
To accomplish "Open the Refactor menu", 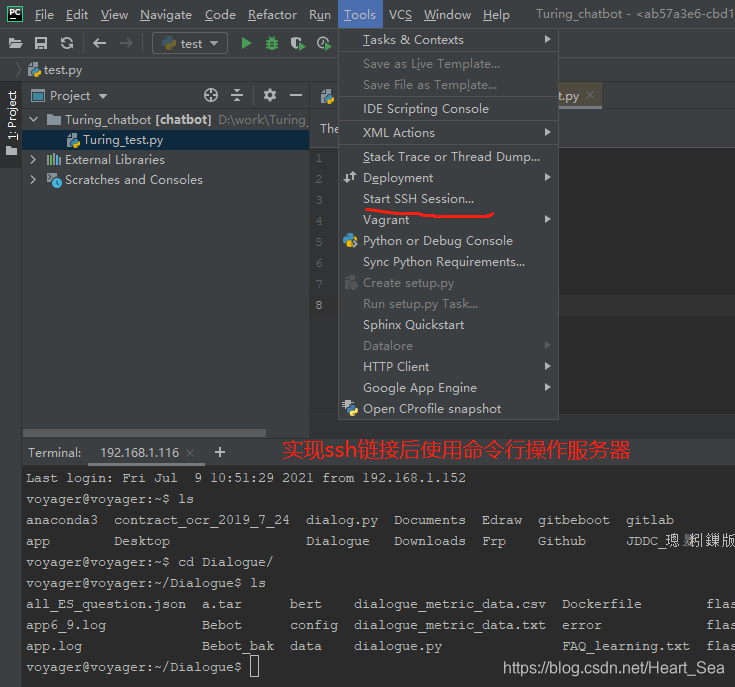I will tap(272, 15).
